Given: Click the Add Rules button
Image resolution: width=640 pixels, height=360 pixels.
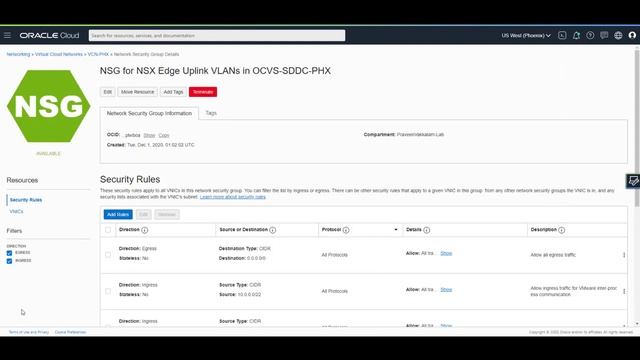Looking at the screenshot, I should [x=118, y=214].
